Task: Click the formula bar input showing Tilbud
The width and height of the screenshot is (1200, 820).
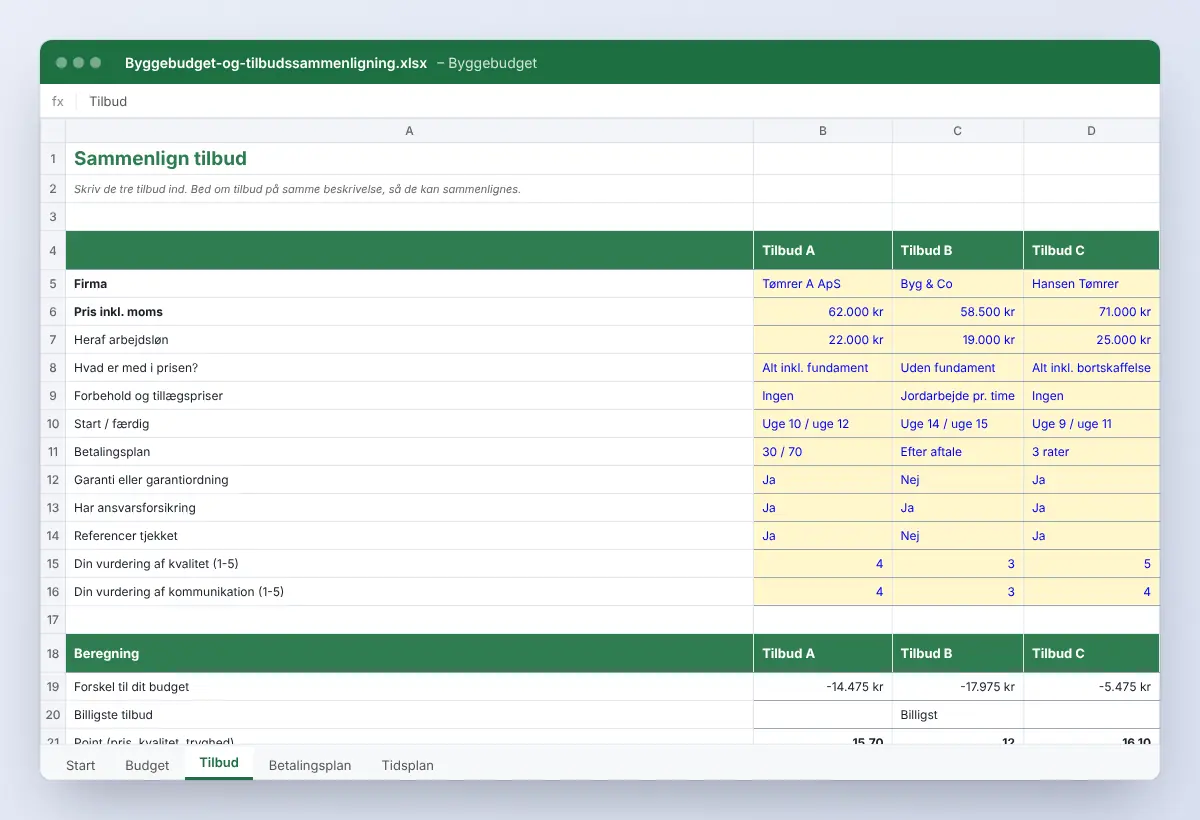Action: (x=620, y=101)
